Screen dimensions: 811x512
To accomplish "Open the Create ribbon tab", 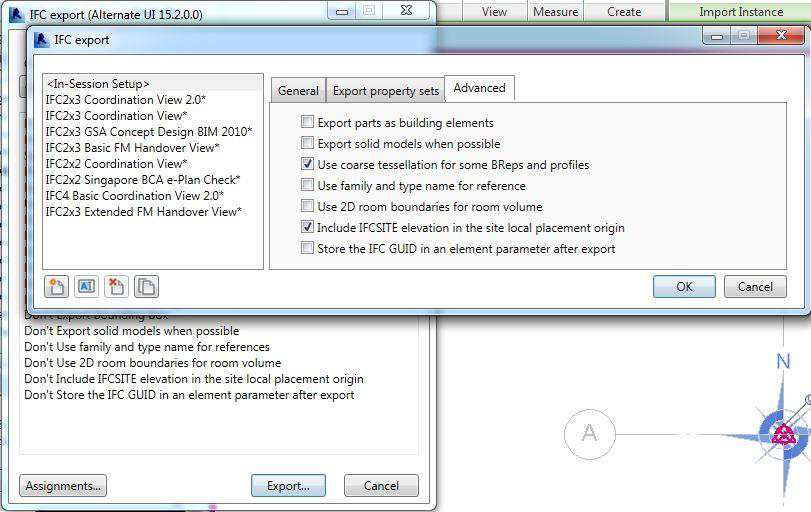I will click(x=624, y=11).
